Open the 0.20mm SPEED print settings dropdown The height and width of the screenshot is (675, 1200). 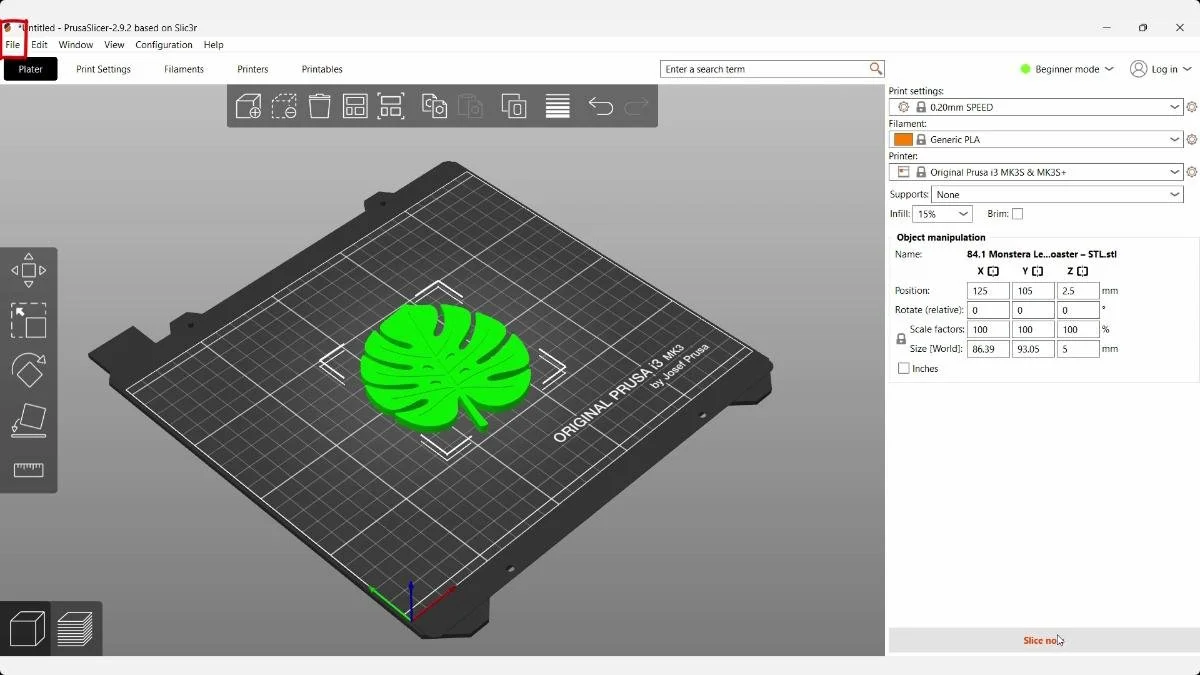pos(1036,107)
